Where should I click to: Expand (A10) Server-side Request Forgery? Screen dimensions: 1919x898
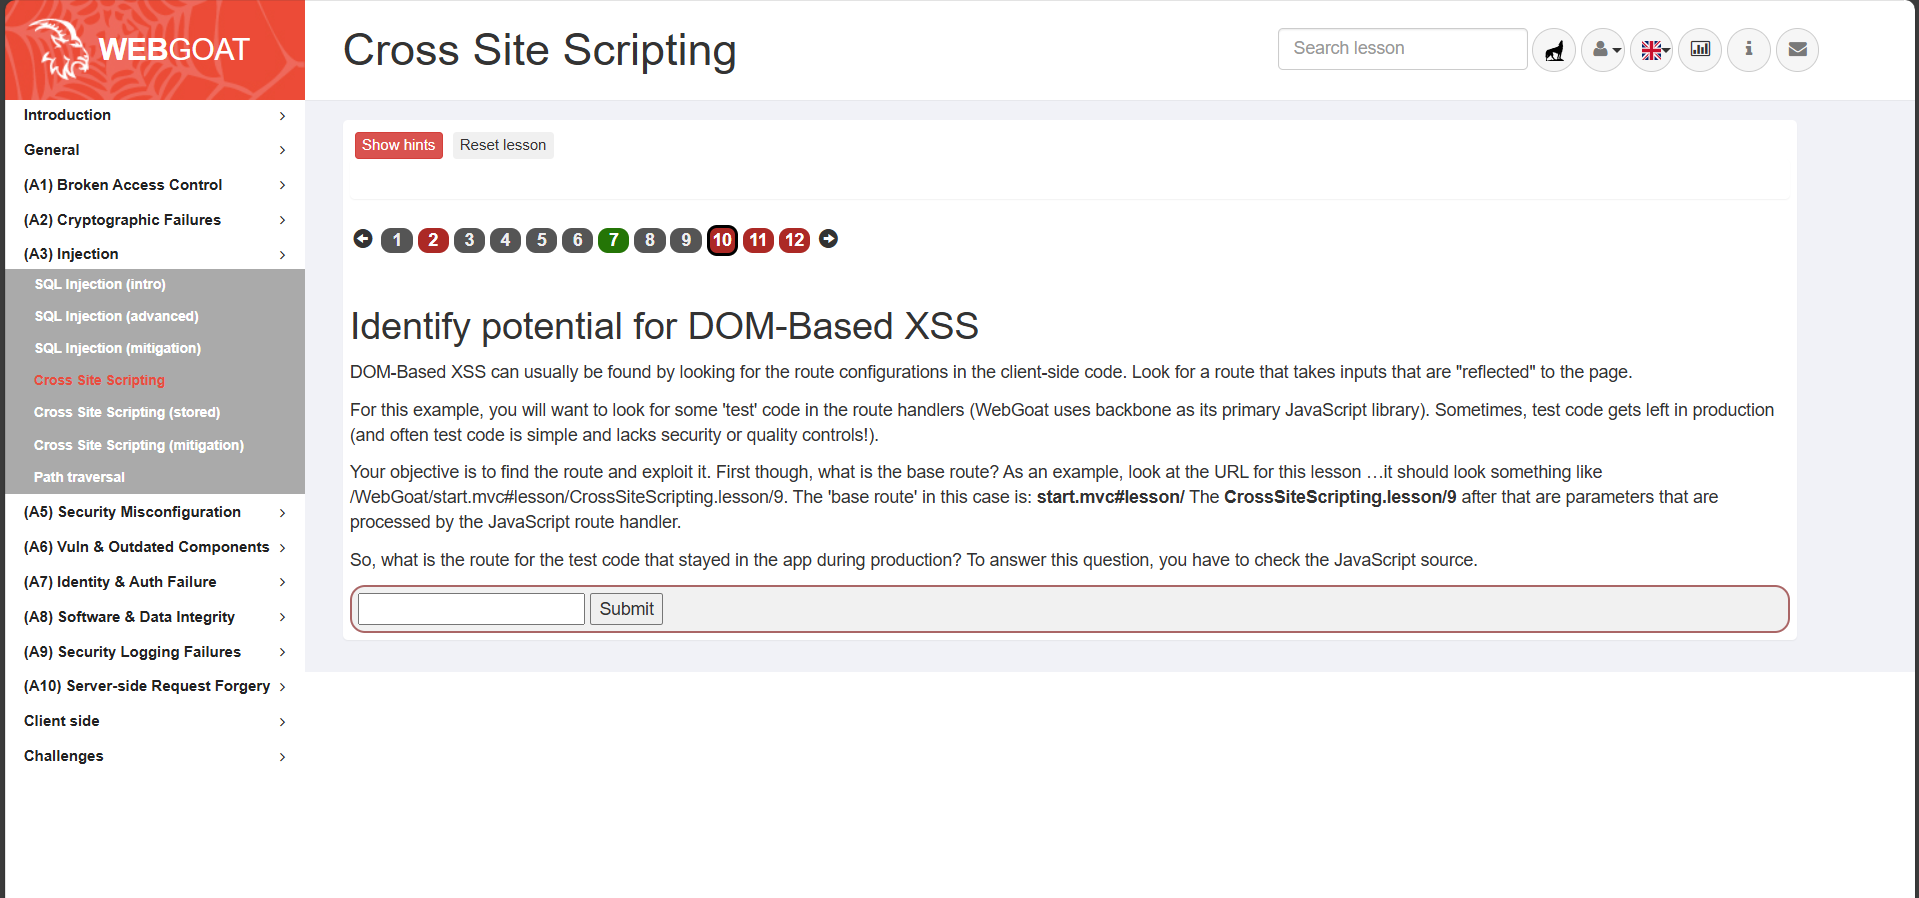[155, 686]
